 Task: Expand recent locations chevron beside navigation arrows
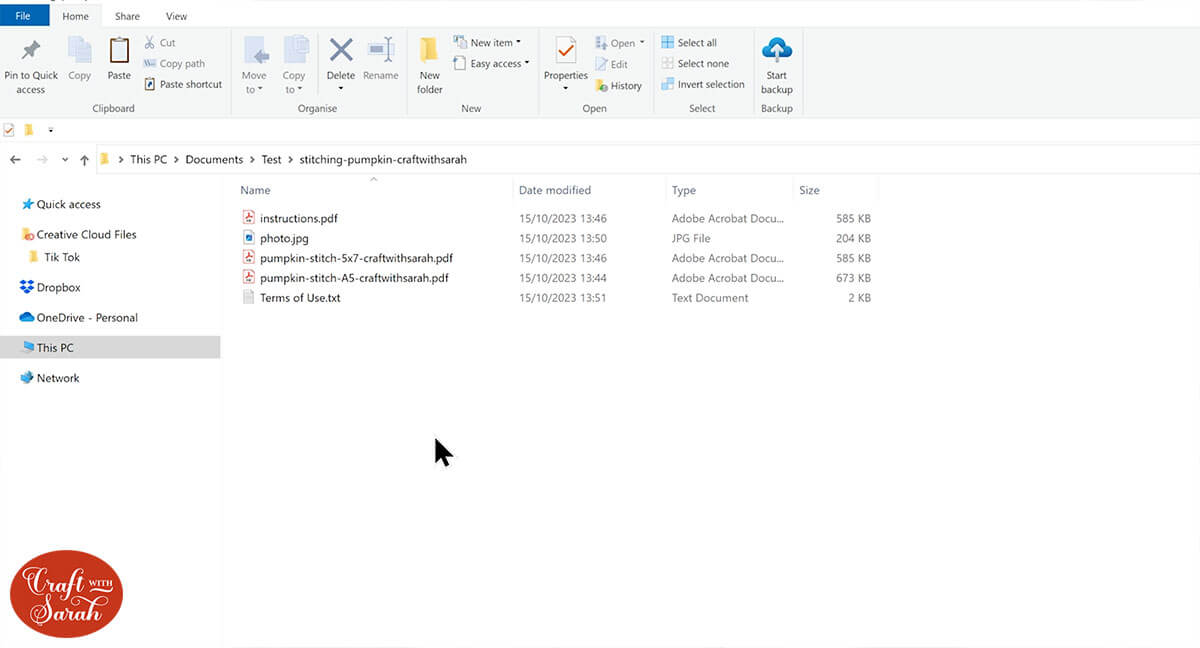click(x=65, y=160)
